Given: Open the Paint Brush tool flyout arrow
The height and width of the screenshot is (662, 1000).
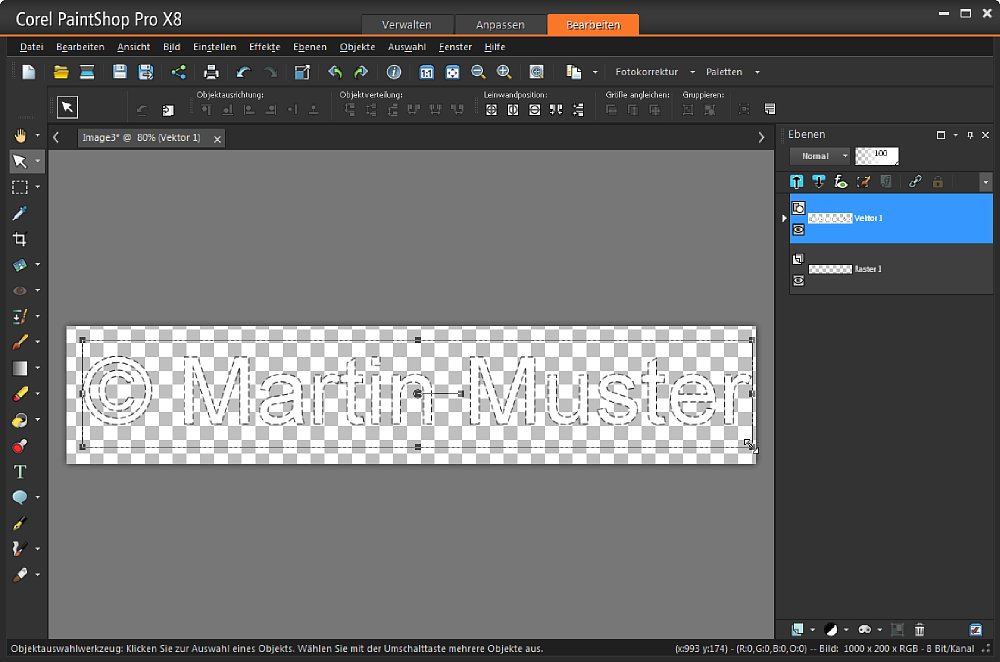Looking at the screenshot, I should coord(38,342).
